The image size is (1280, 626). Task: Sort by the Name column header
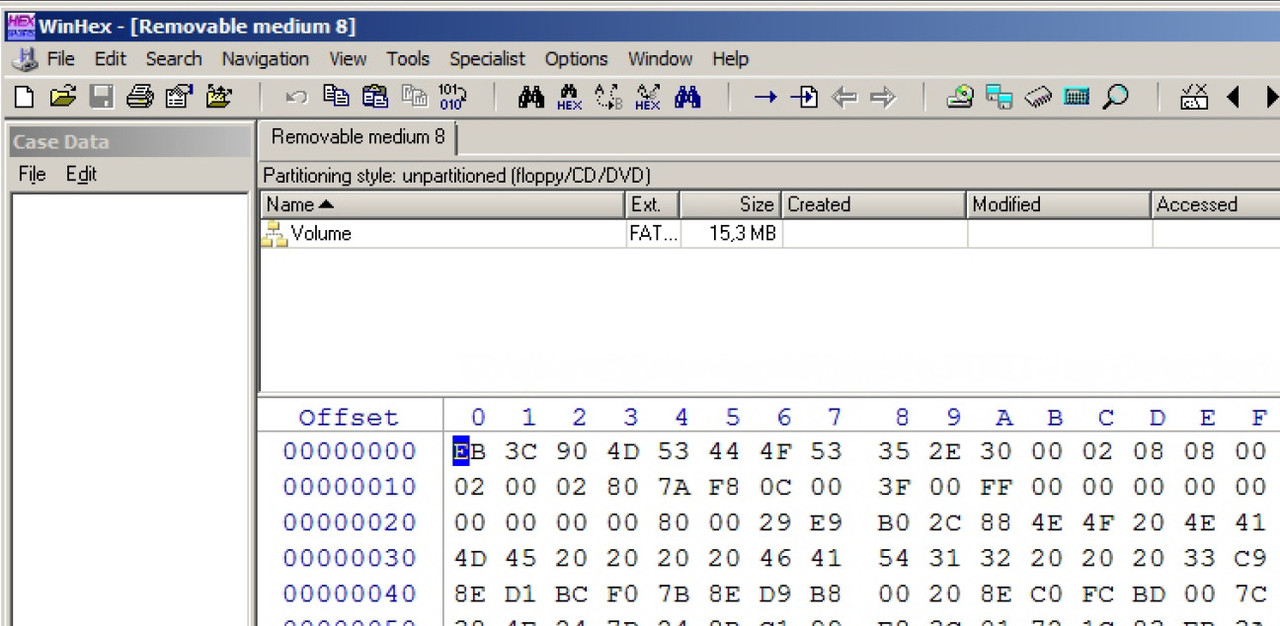click(x=442, y=205)
